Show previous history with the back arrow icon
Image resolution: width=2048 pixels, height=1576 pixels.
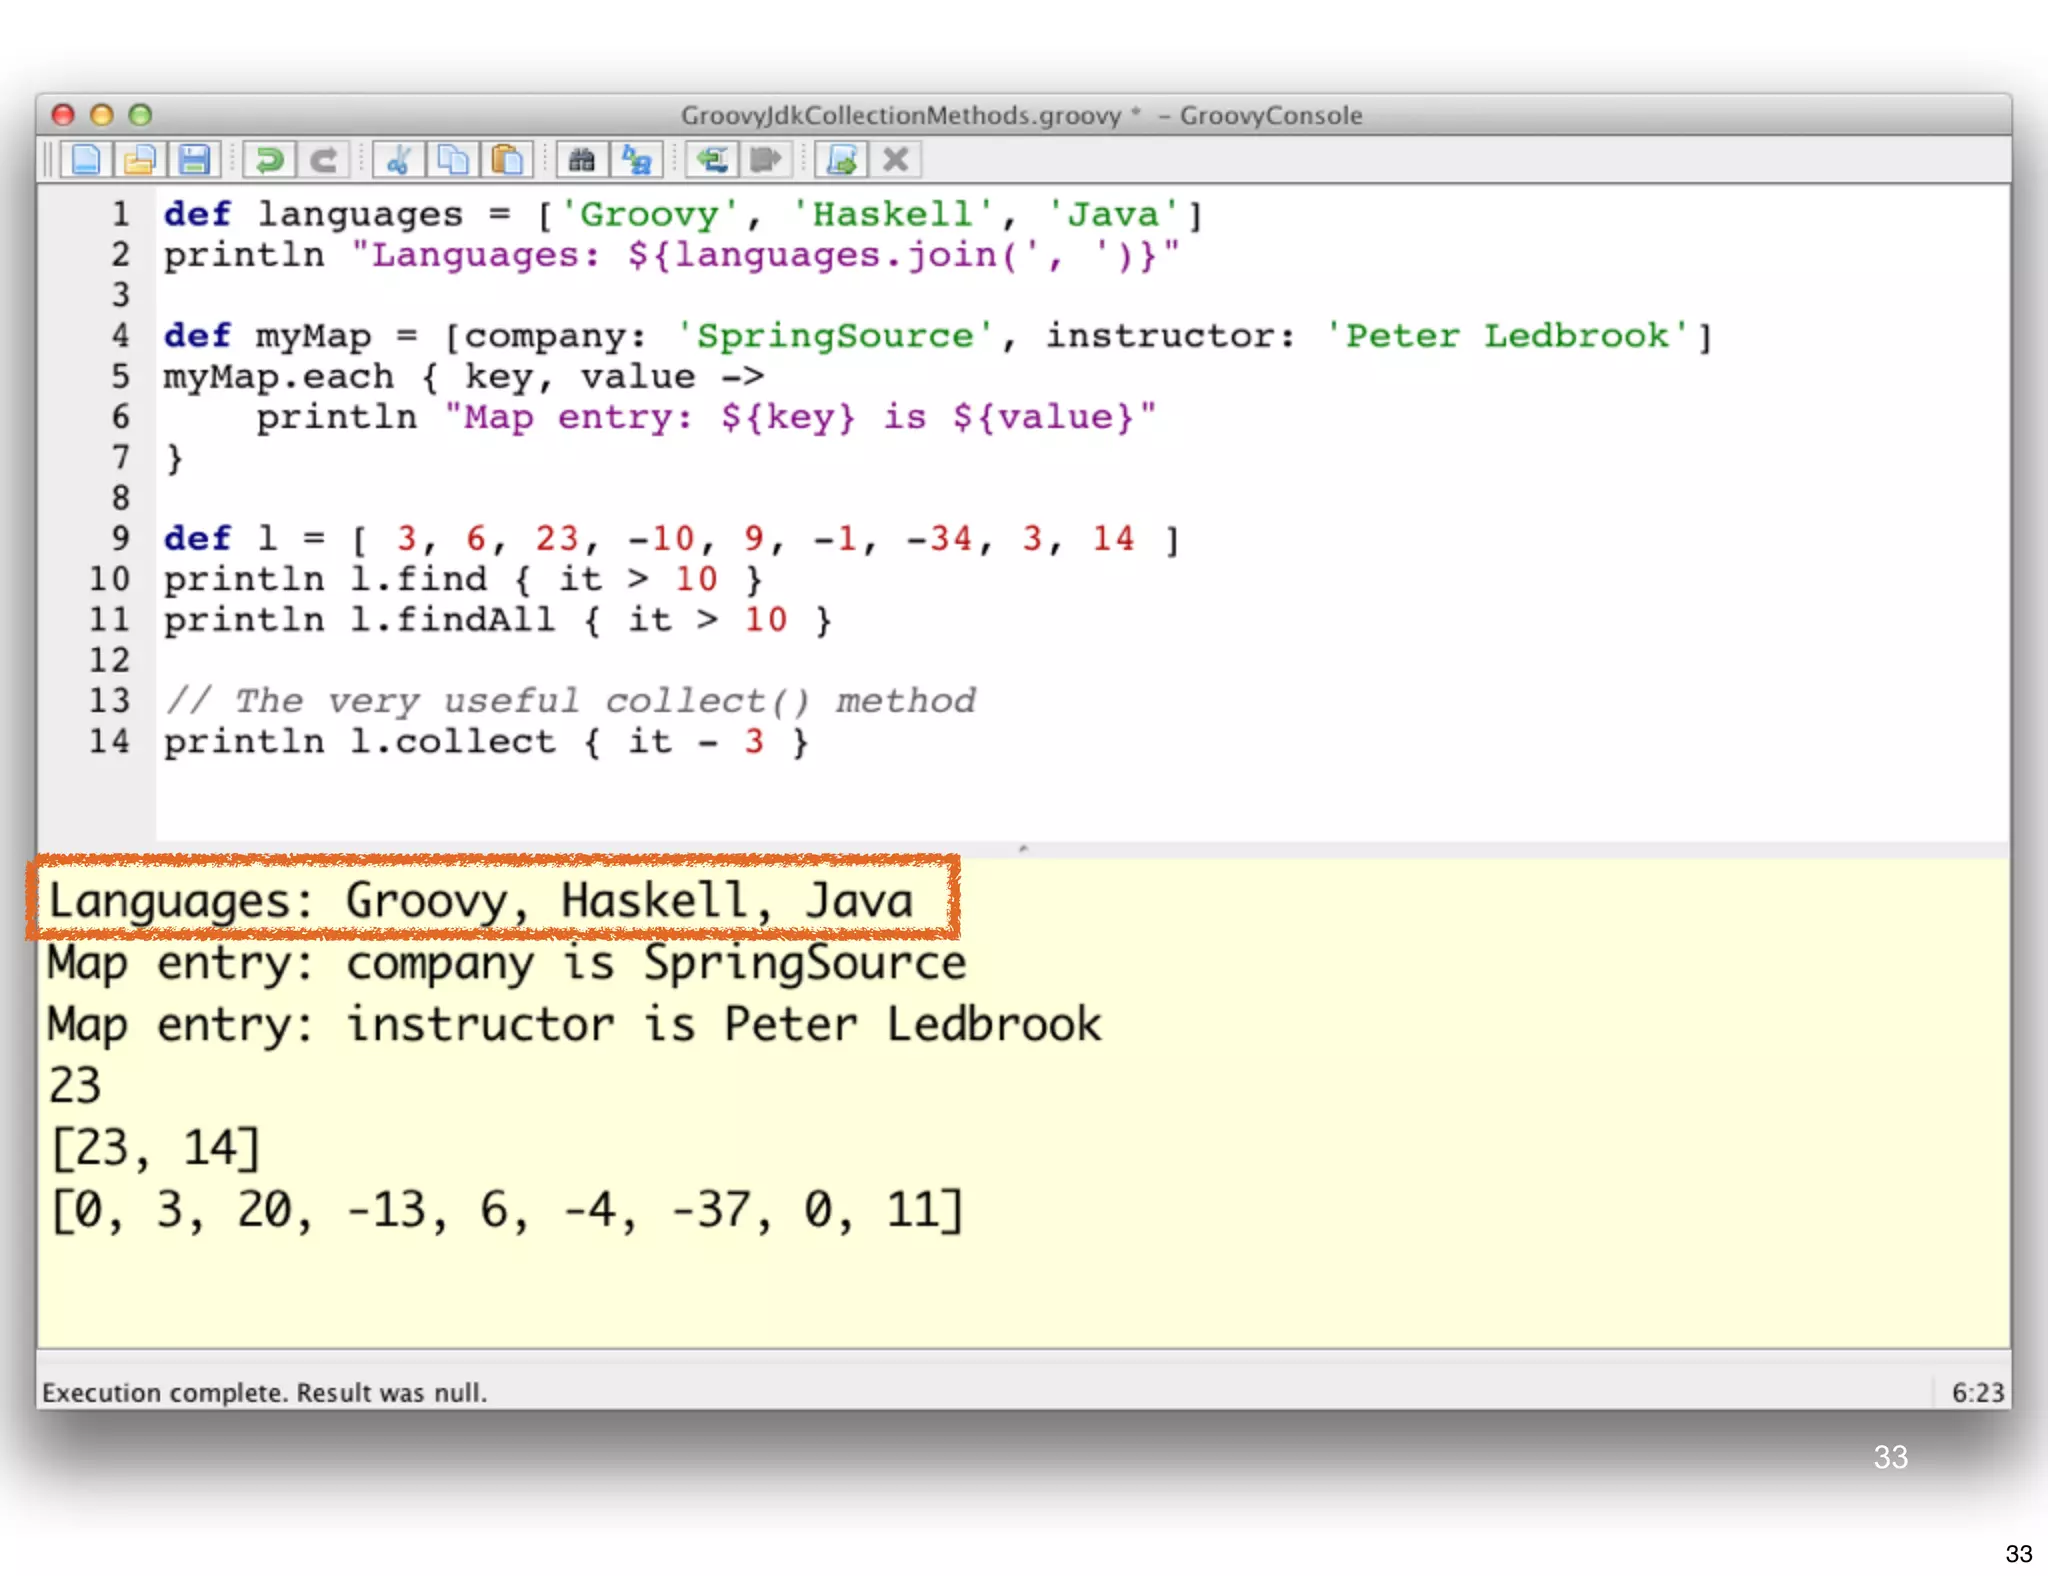tap(712, 160)
